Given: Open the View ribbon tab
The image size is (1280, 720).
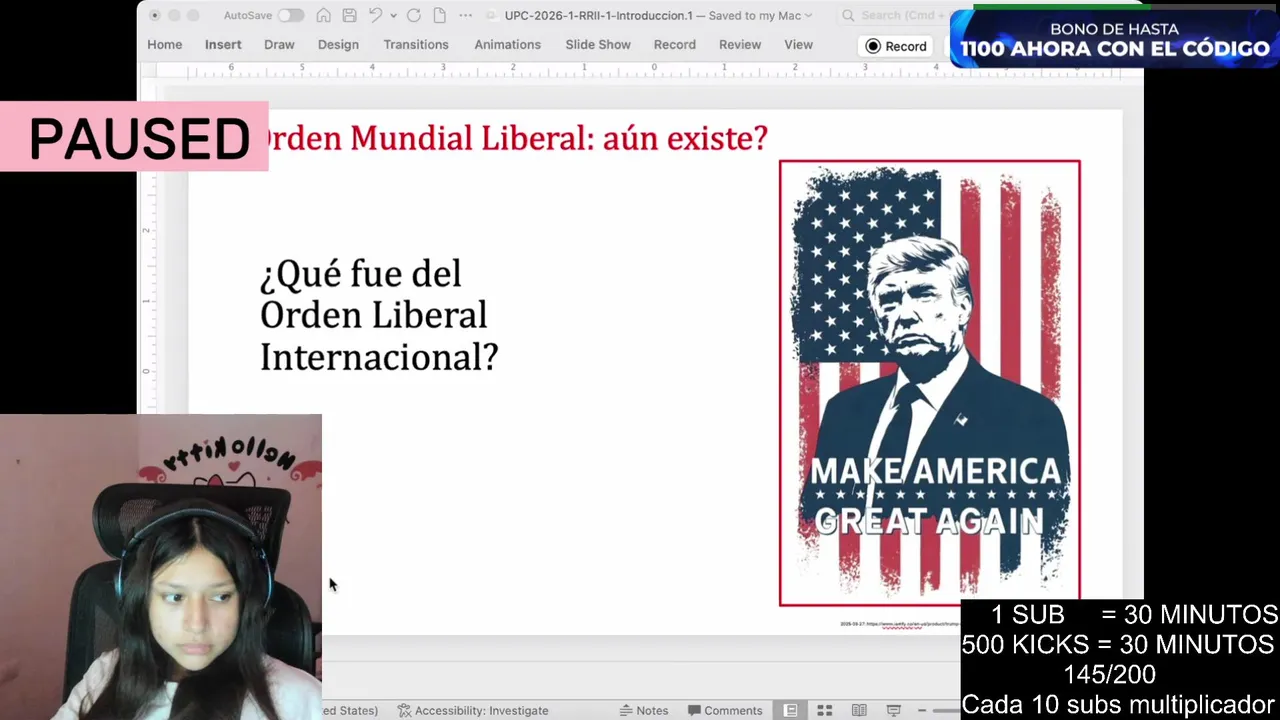Looking at the screenshot, I should [x=798, y=45].
